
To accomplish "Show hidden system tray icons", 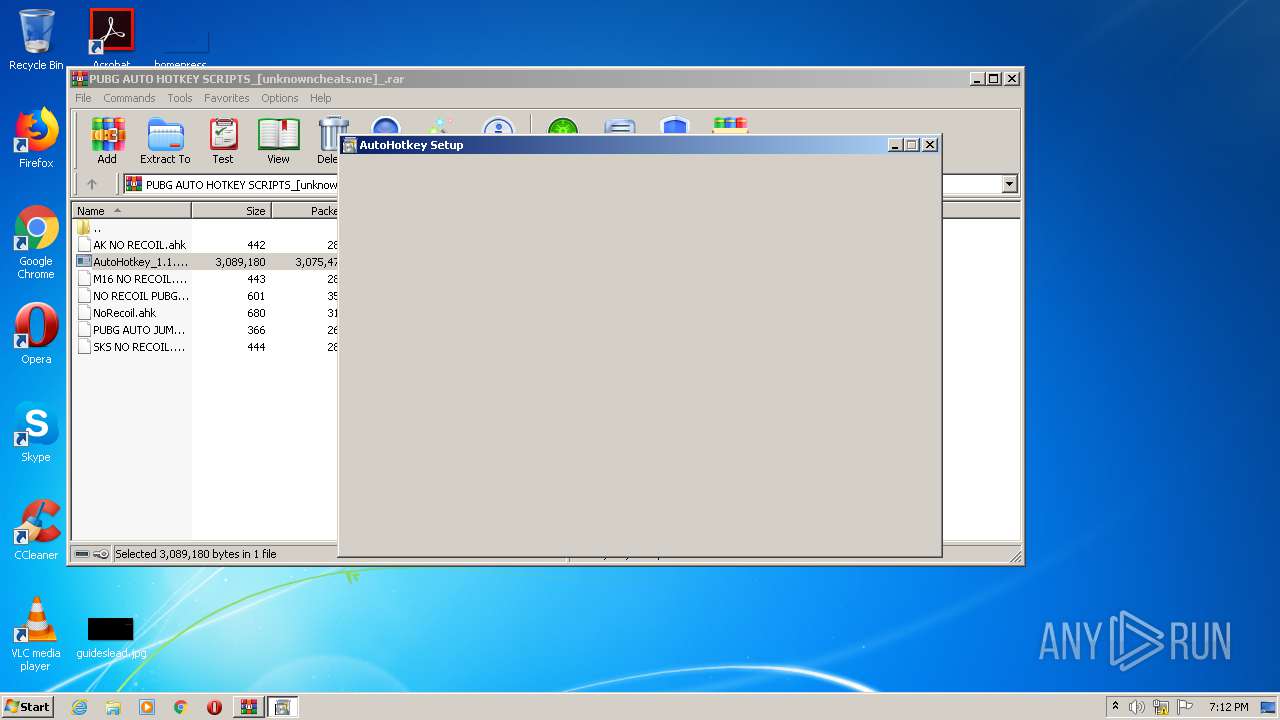I will pyautogui.click(x=1116, y=706).
